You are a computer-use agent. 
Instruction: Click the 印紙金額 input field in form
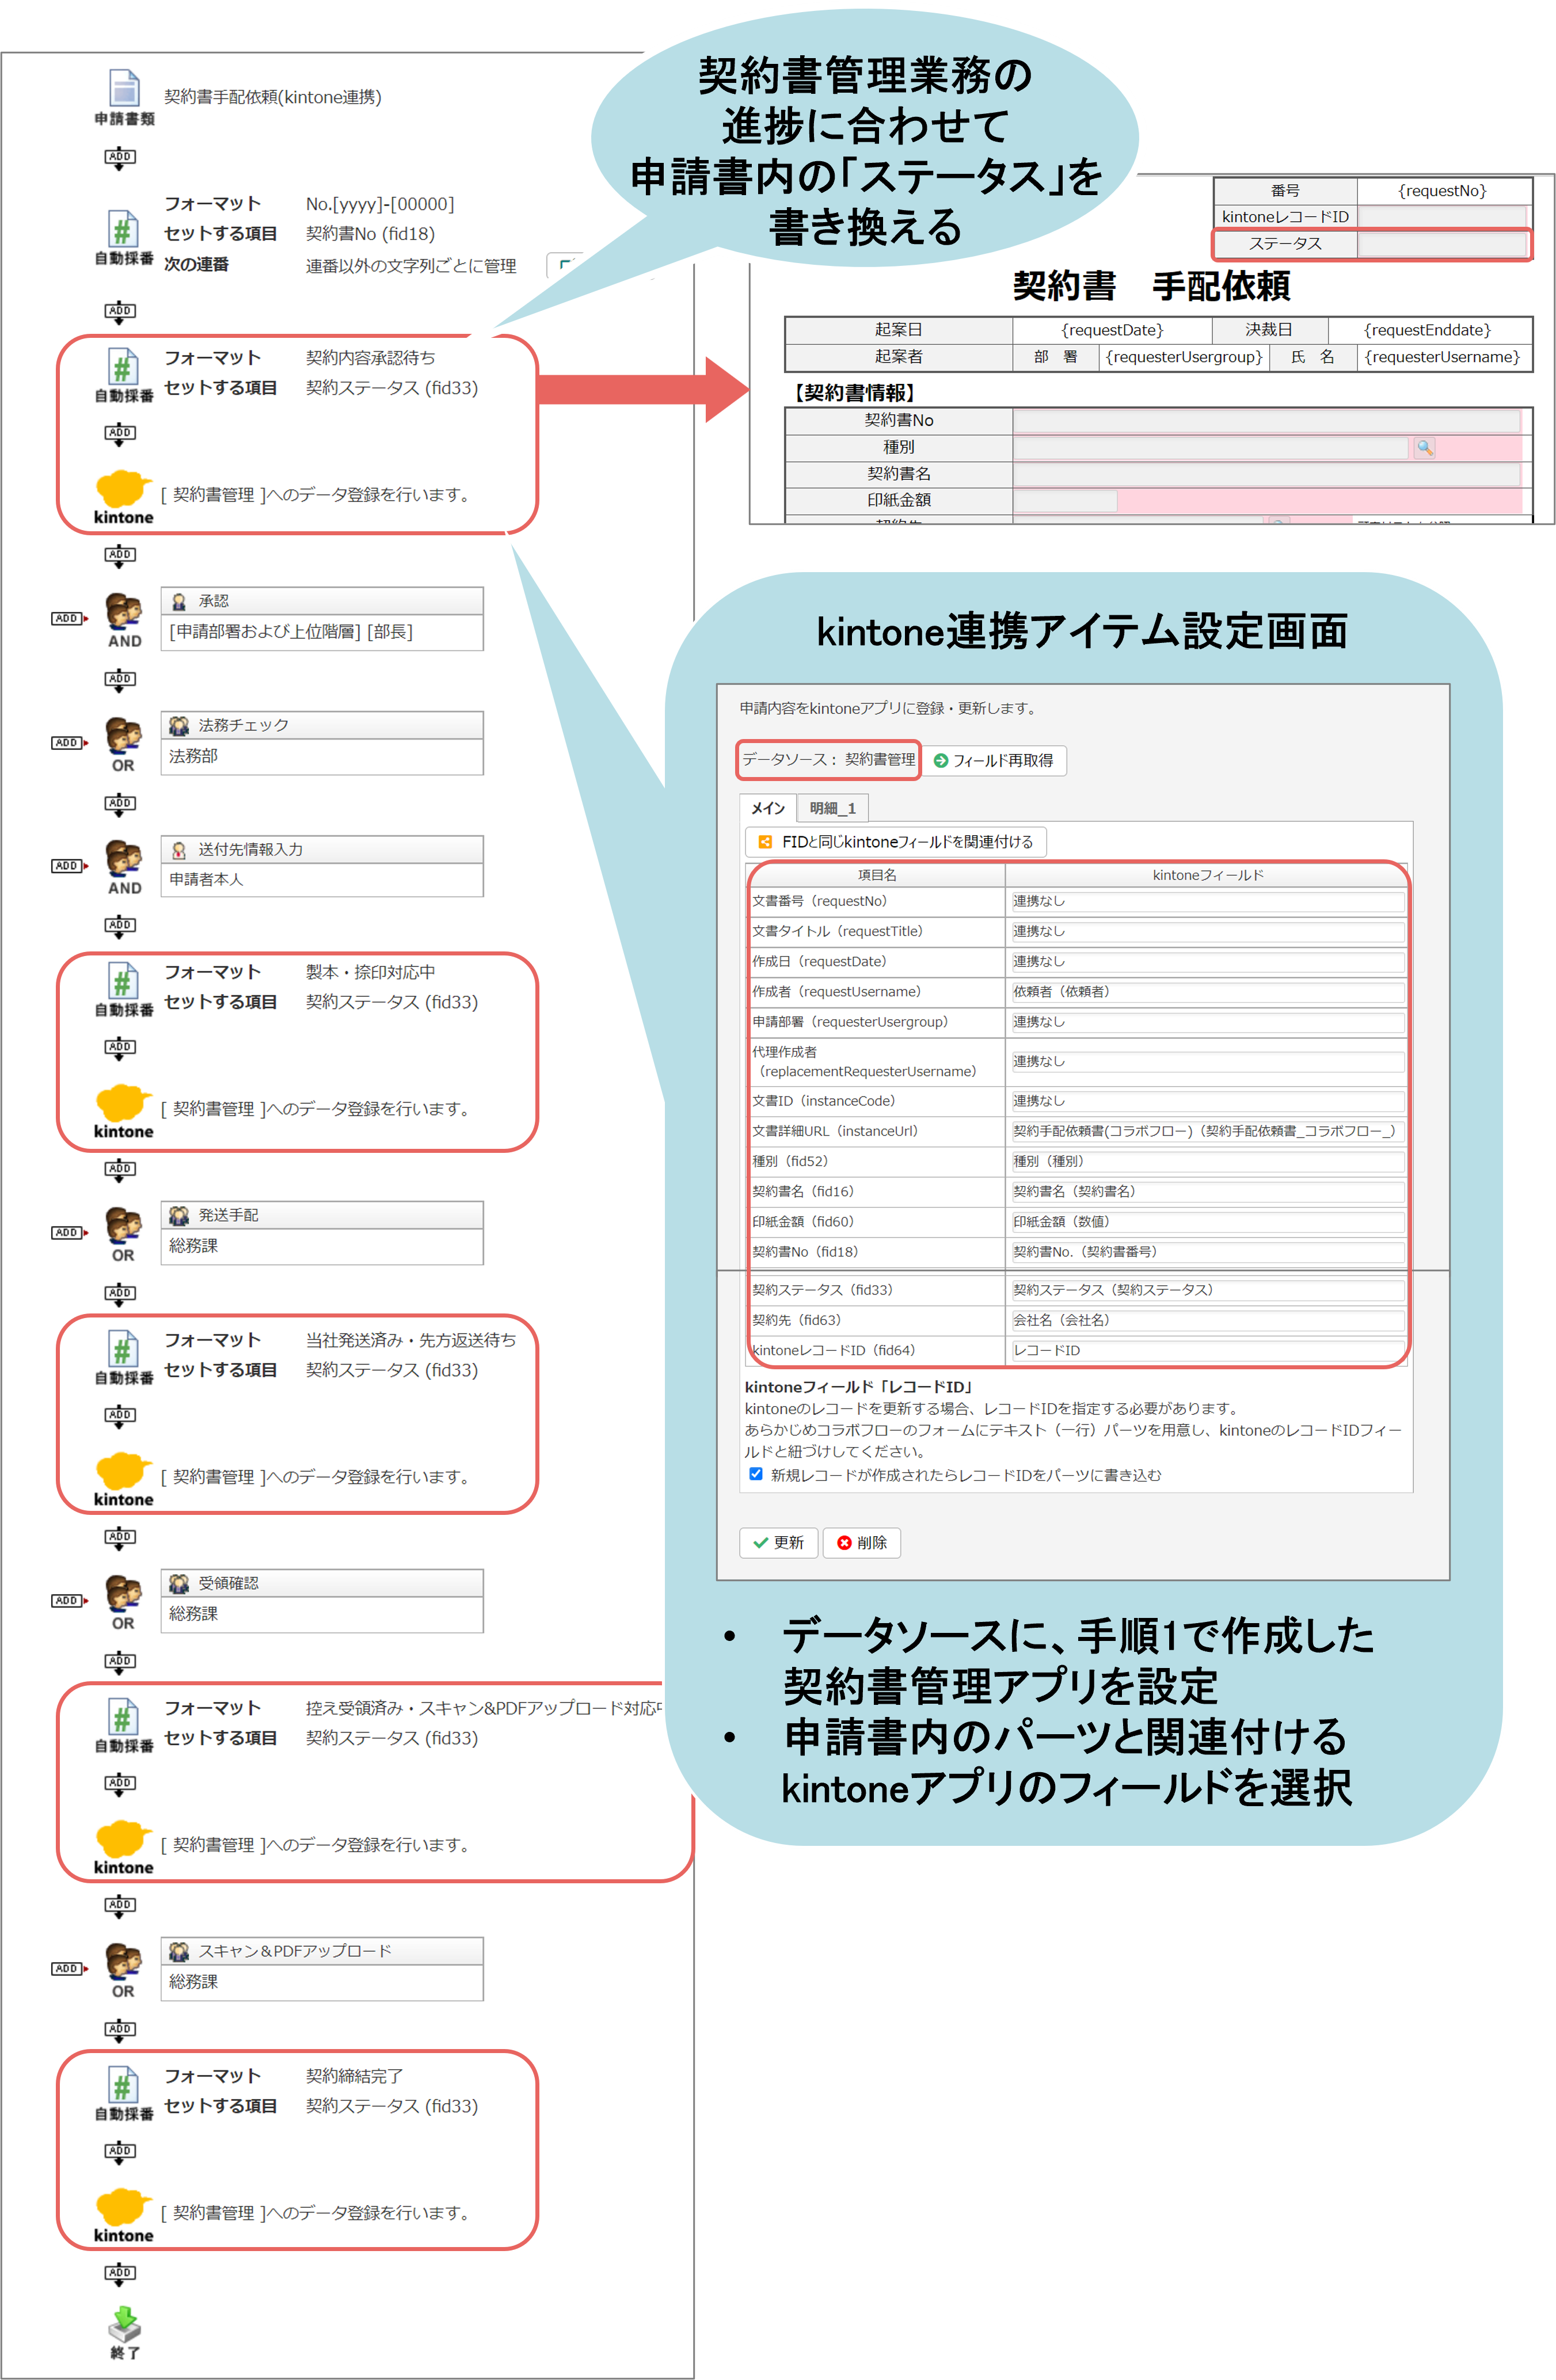click(x=1065, y=500)
